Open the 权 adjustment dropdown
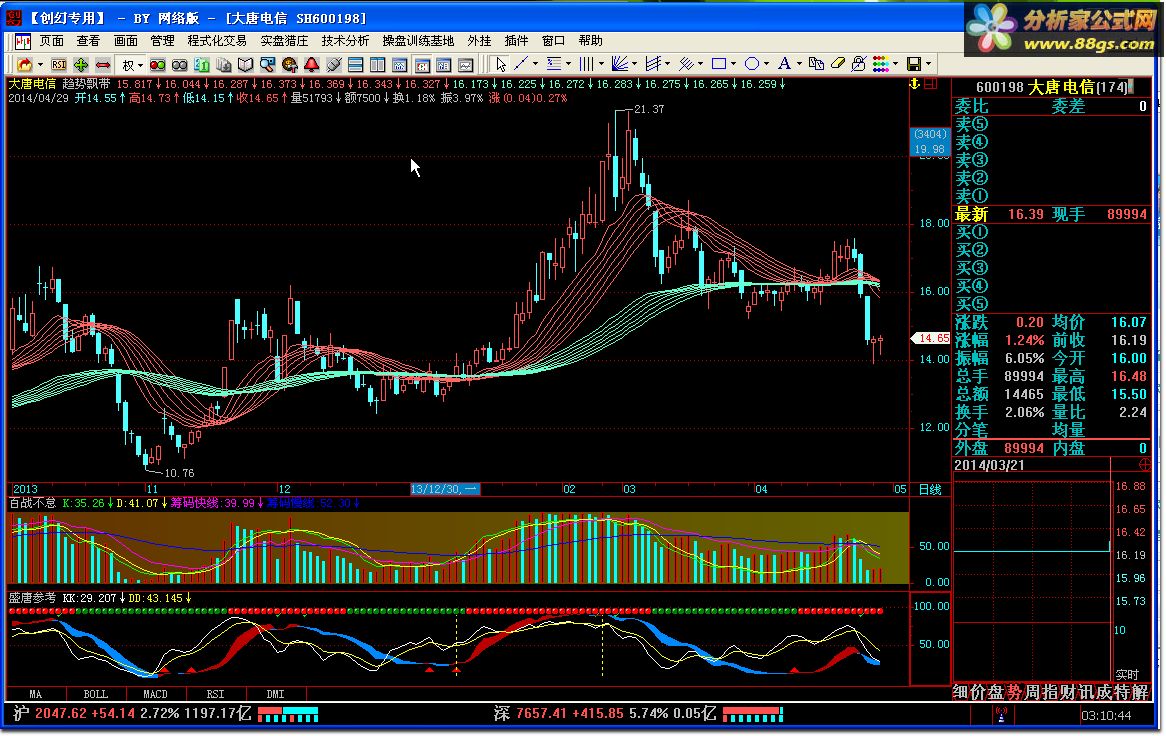Image resolution: width=1166 pixels, height=736 pixels. pyautogui.click(x=133, y=65)
